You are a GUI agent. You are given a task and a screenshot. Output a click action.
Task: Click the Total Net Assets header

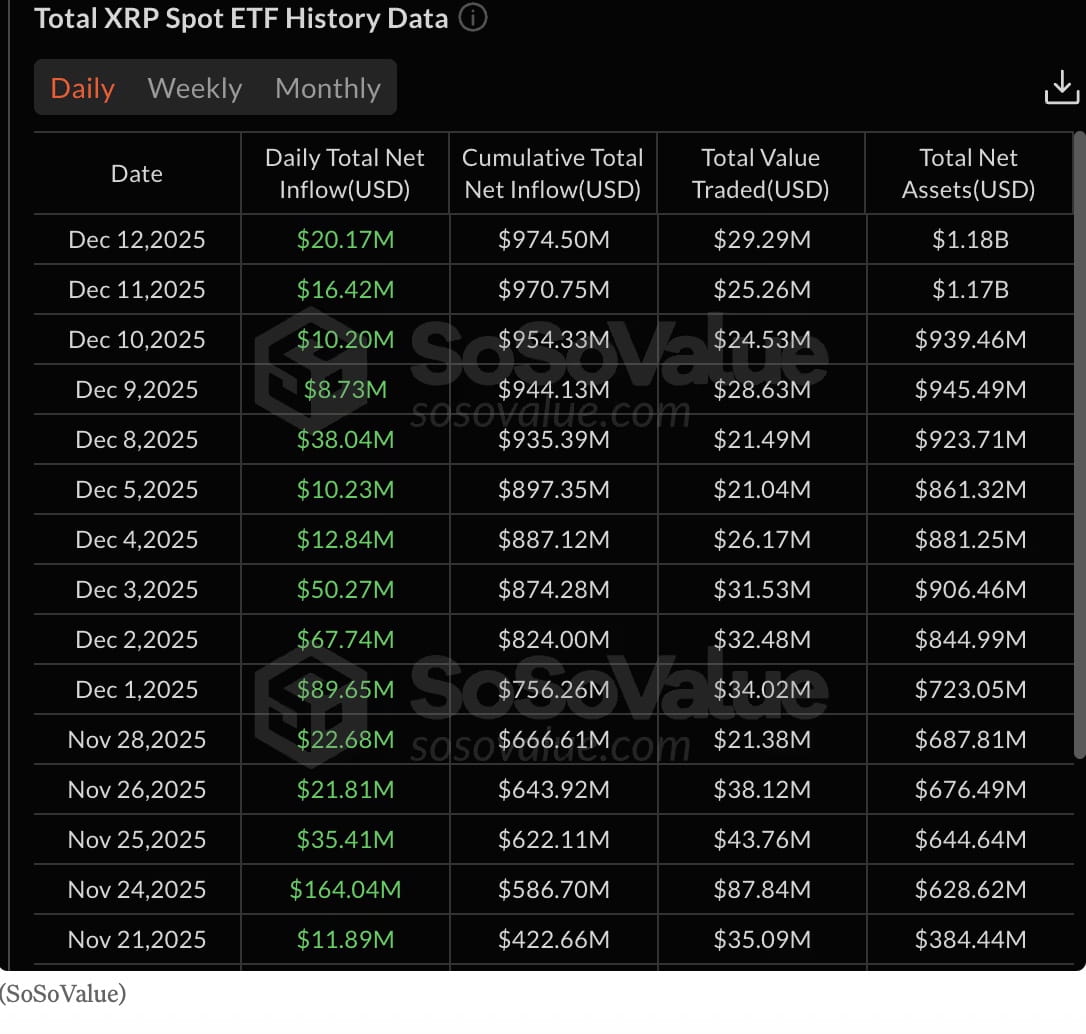click(x=968, y=172)
